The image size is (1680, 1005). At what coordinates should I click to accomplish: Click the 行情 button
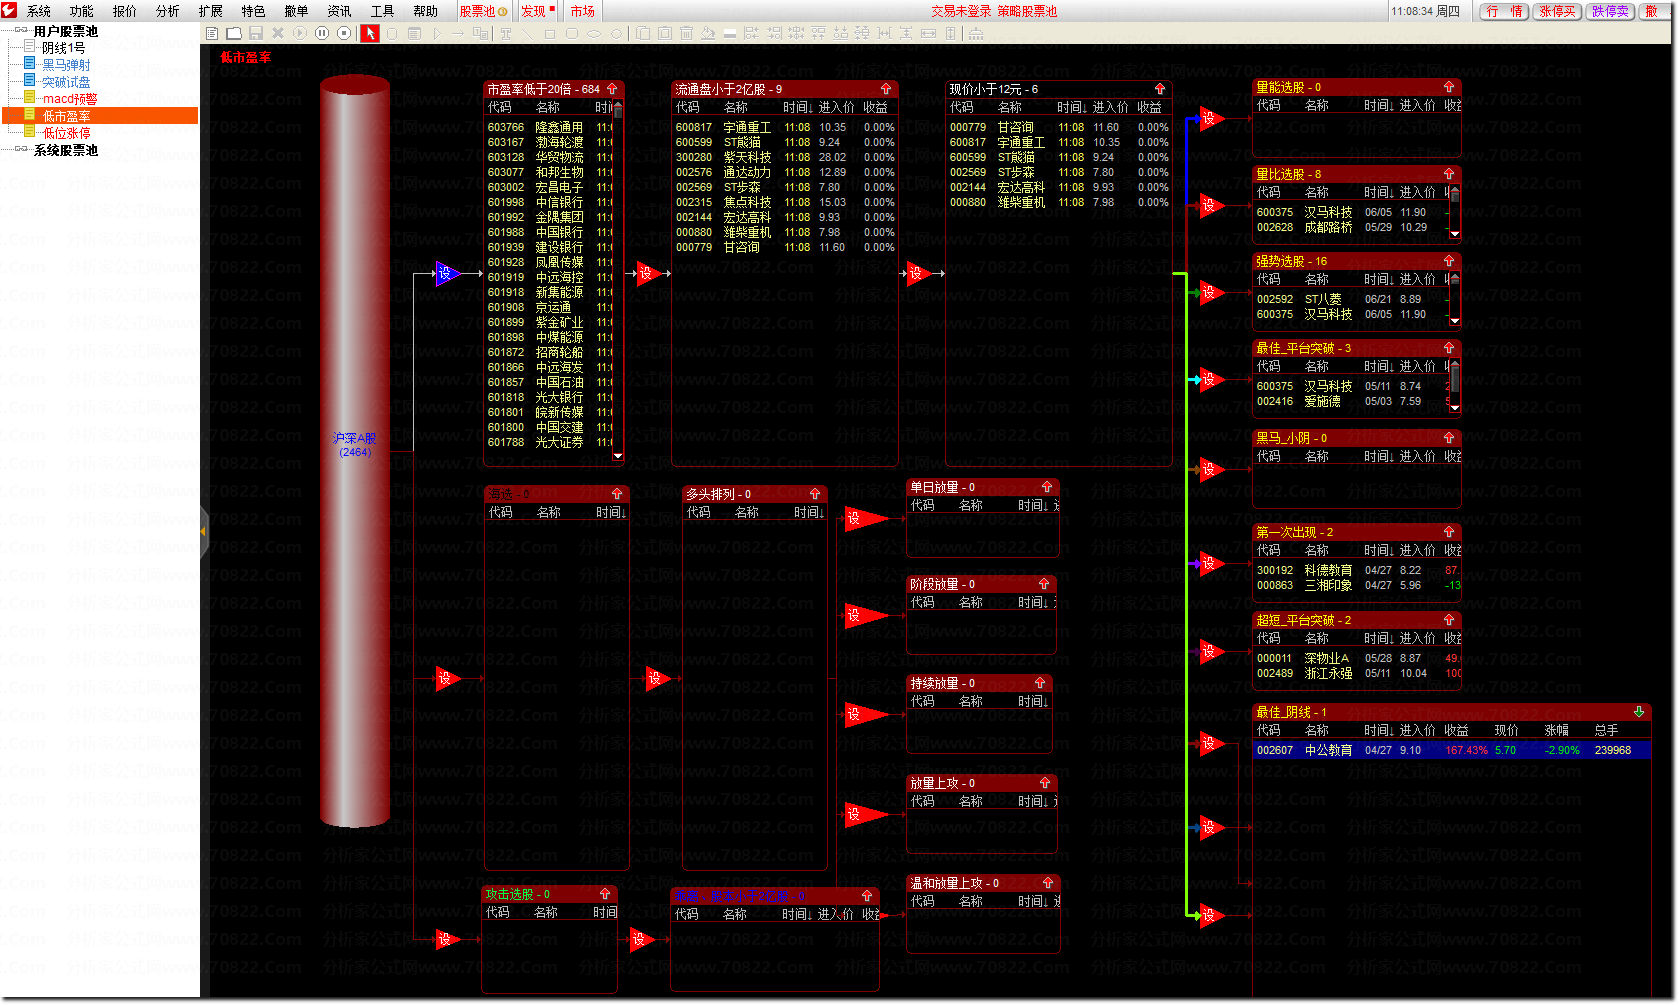[x=1504, y=11]
